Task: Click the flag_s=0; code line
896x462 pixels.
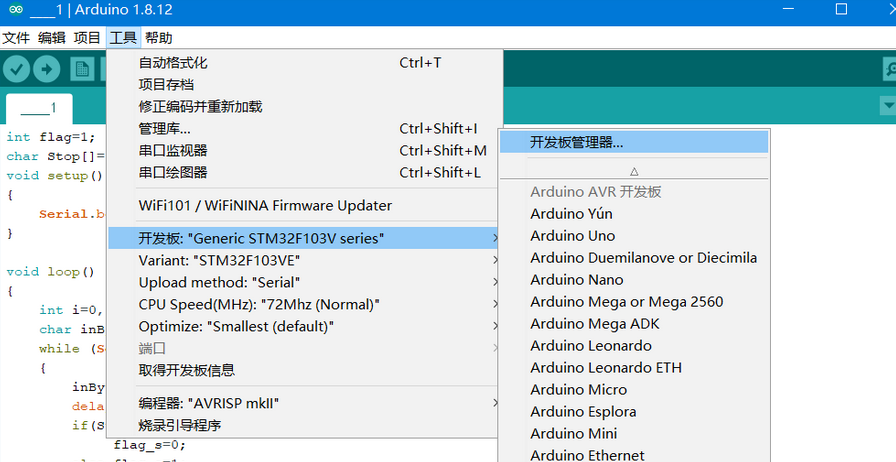Action: pyautogui.click(x=150, y=444)
